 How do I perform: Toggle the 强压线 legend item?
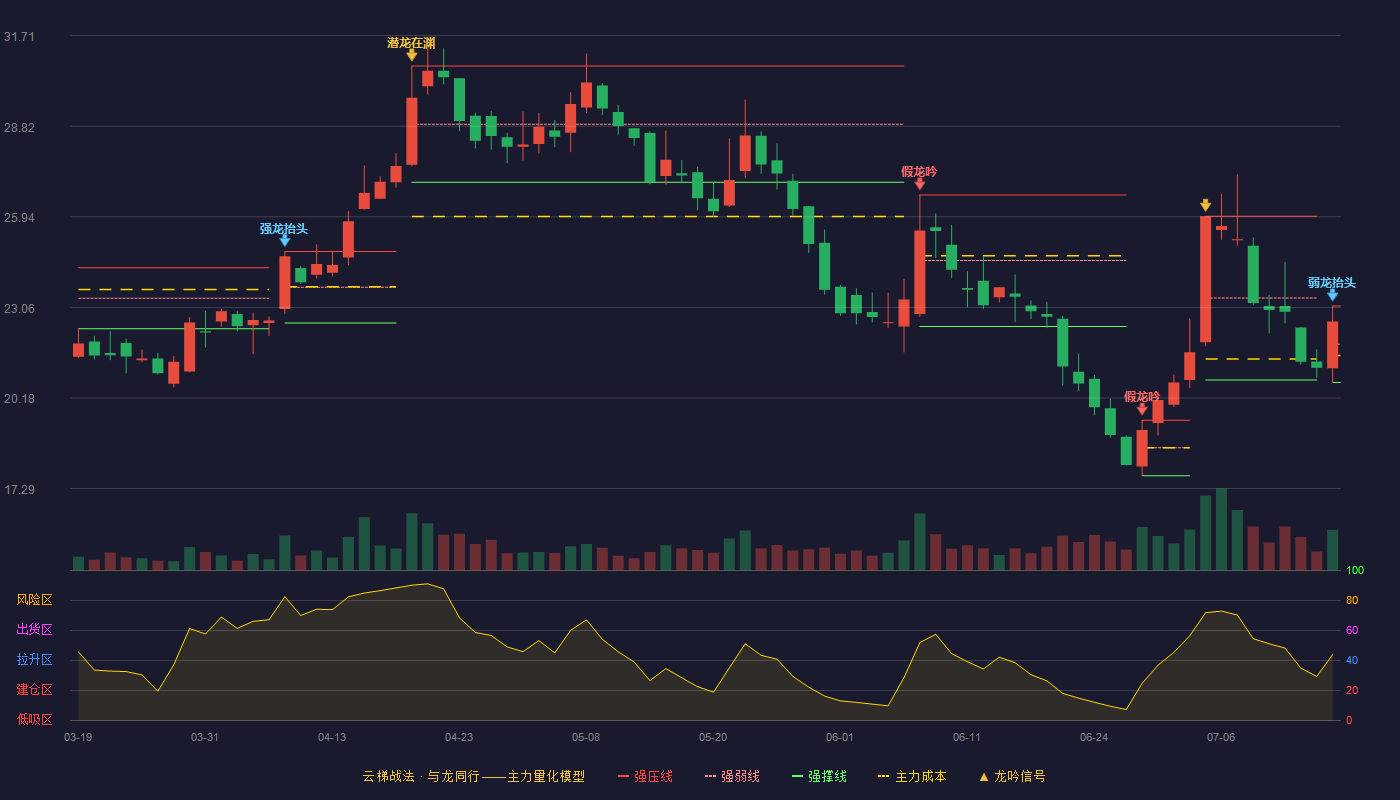click(645, 776)
